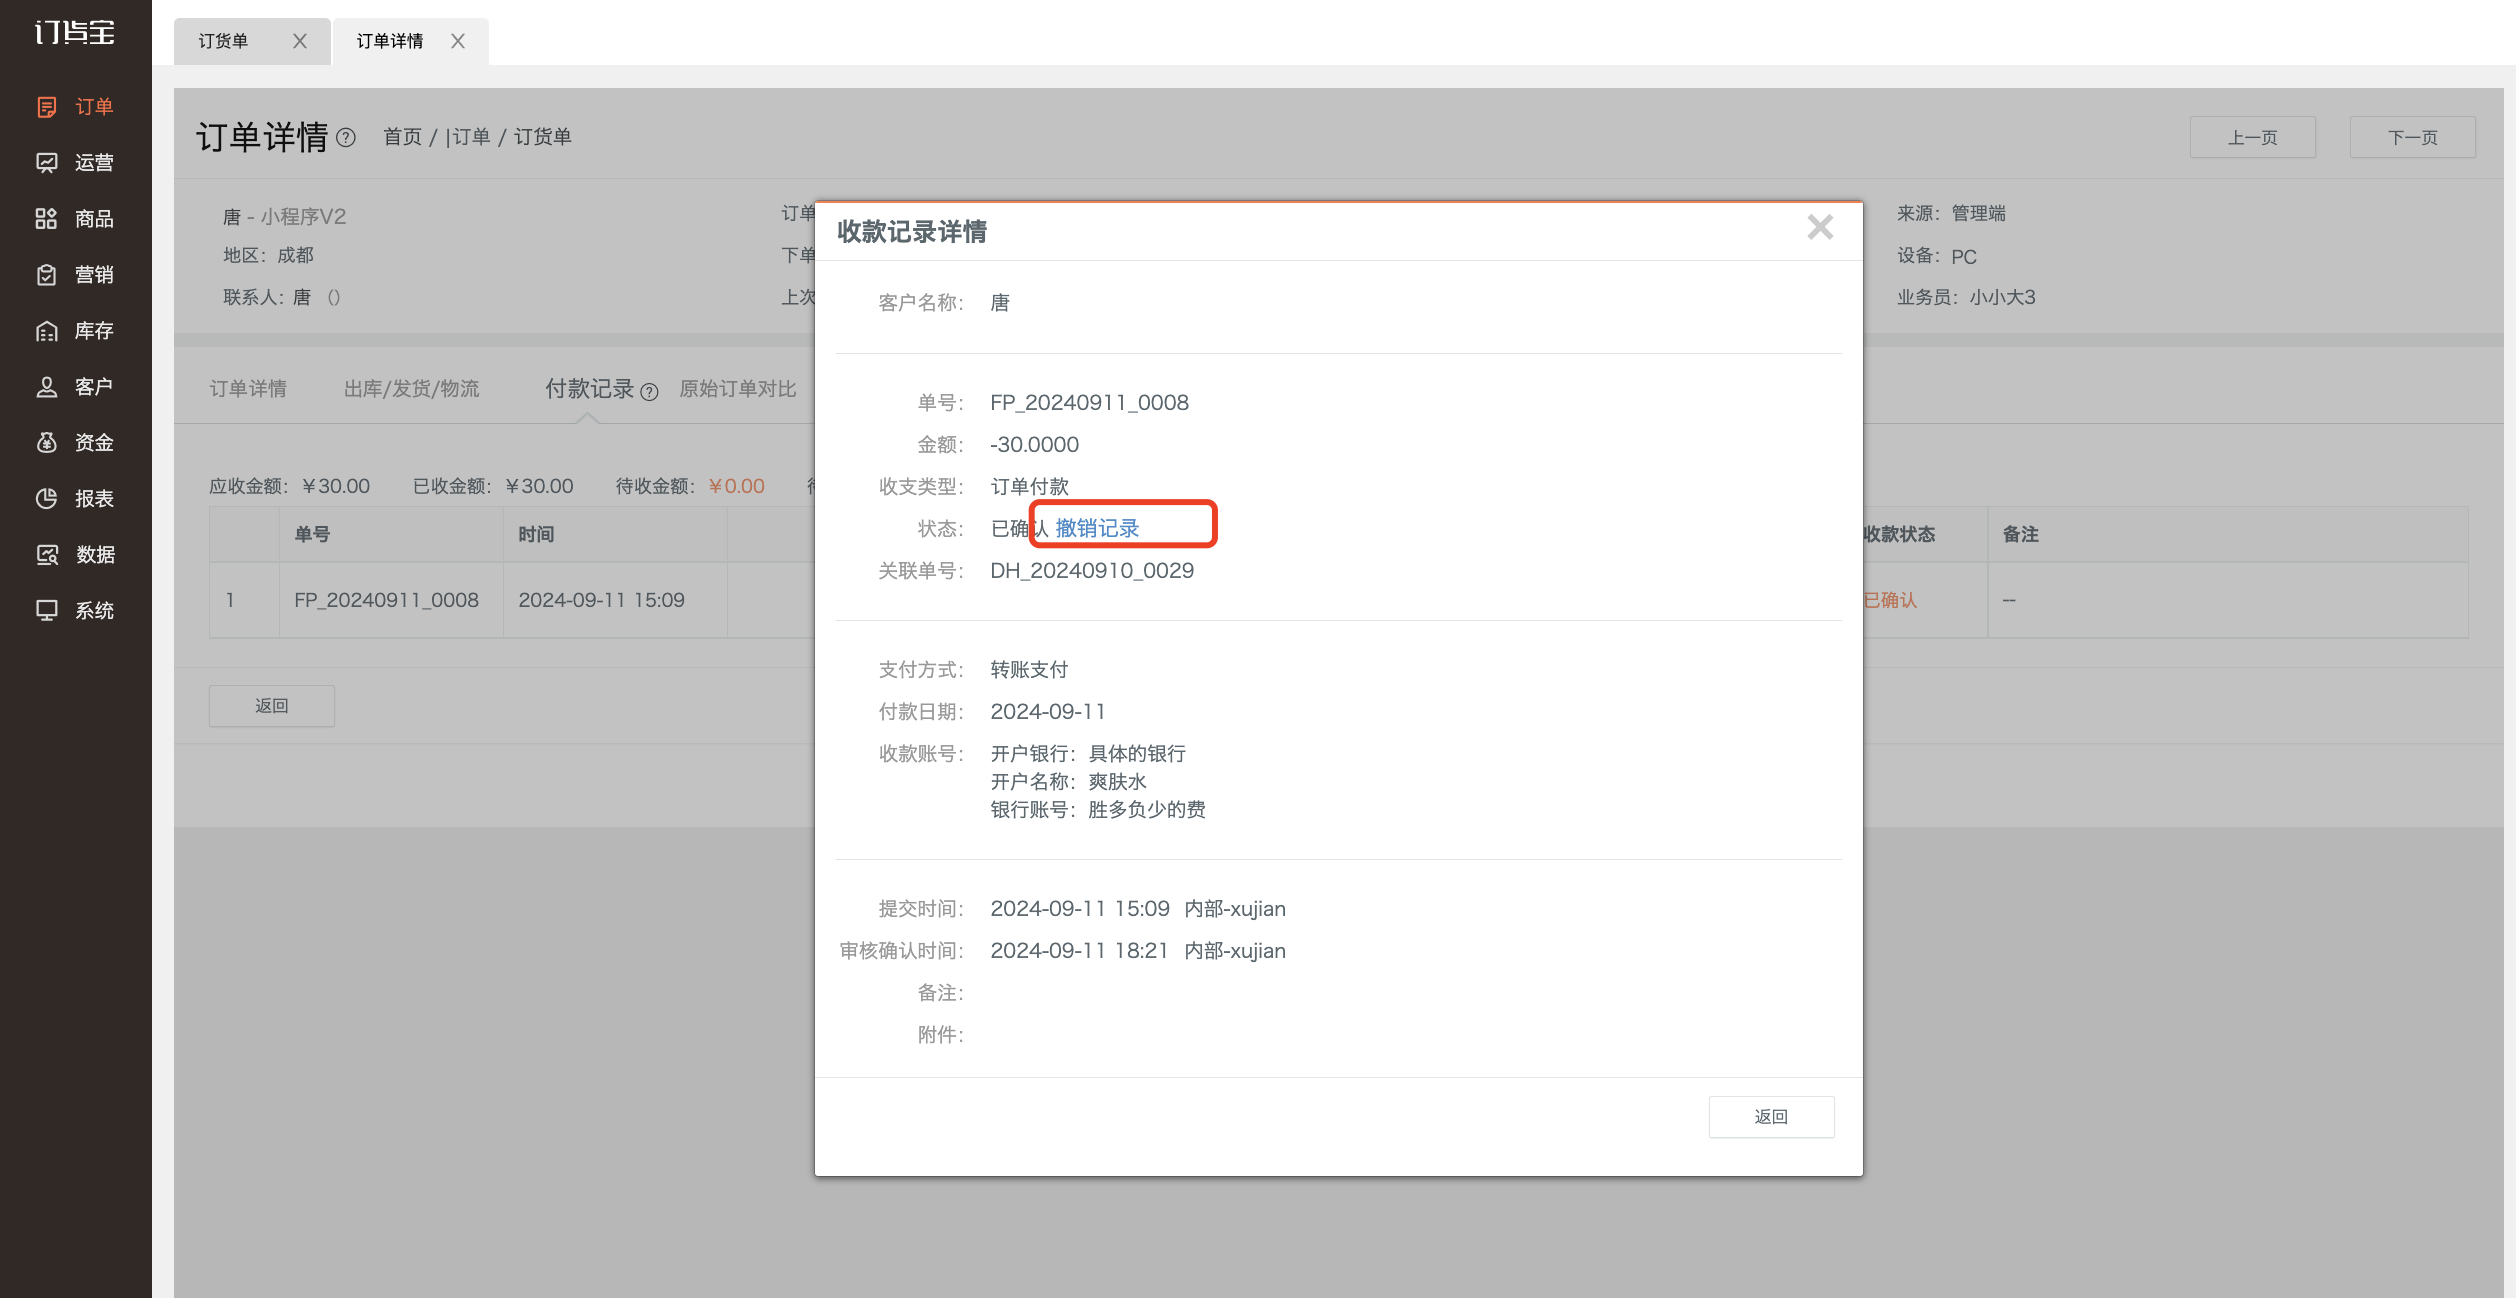
Task: Select the 客户 person icon
Action: coord(46,387)
